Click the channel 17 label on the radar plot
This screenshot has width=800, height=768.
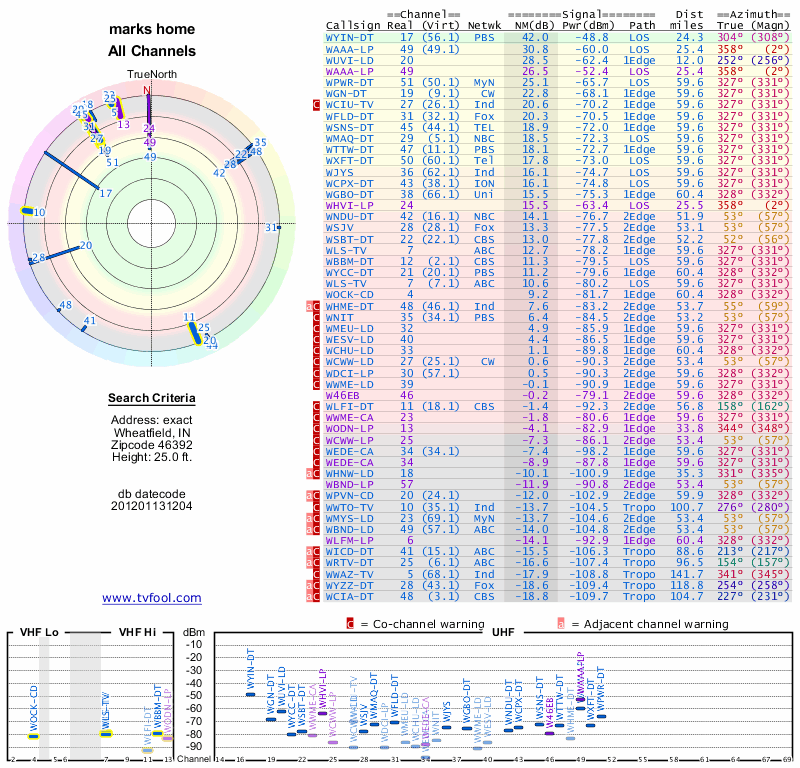(106, 193)
